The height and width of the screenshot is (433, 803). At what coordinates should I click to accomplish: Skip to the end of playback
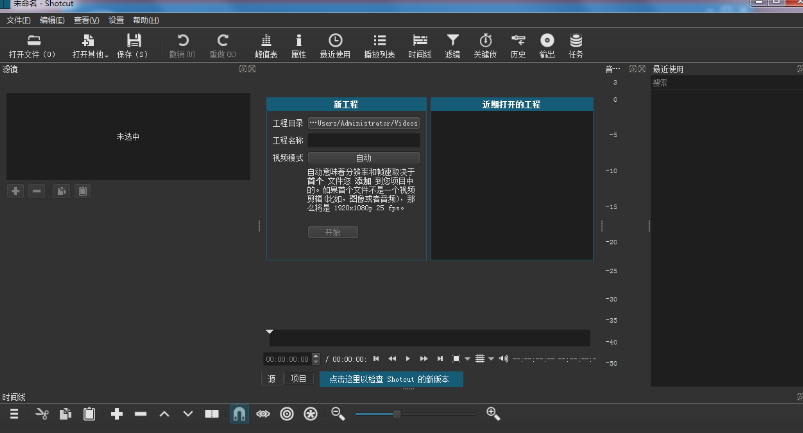[440, 359]
